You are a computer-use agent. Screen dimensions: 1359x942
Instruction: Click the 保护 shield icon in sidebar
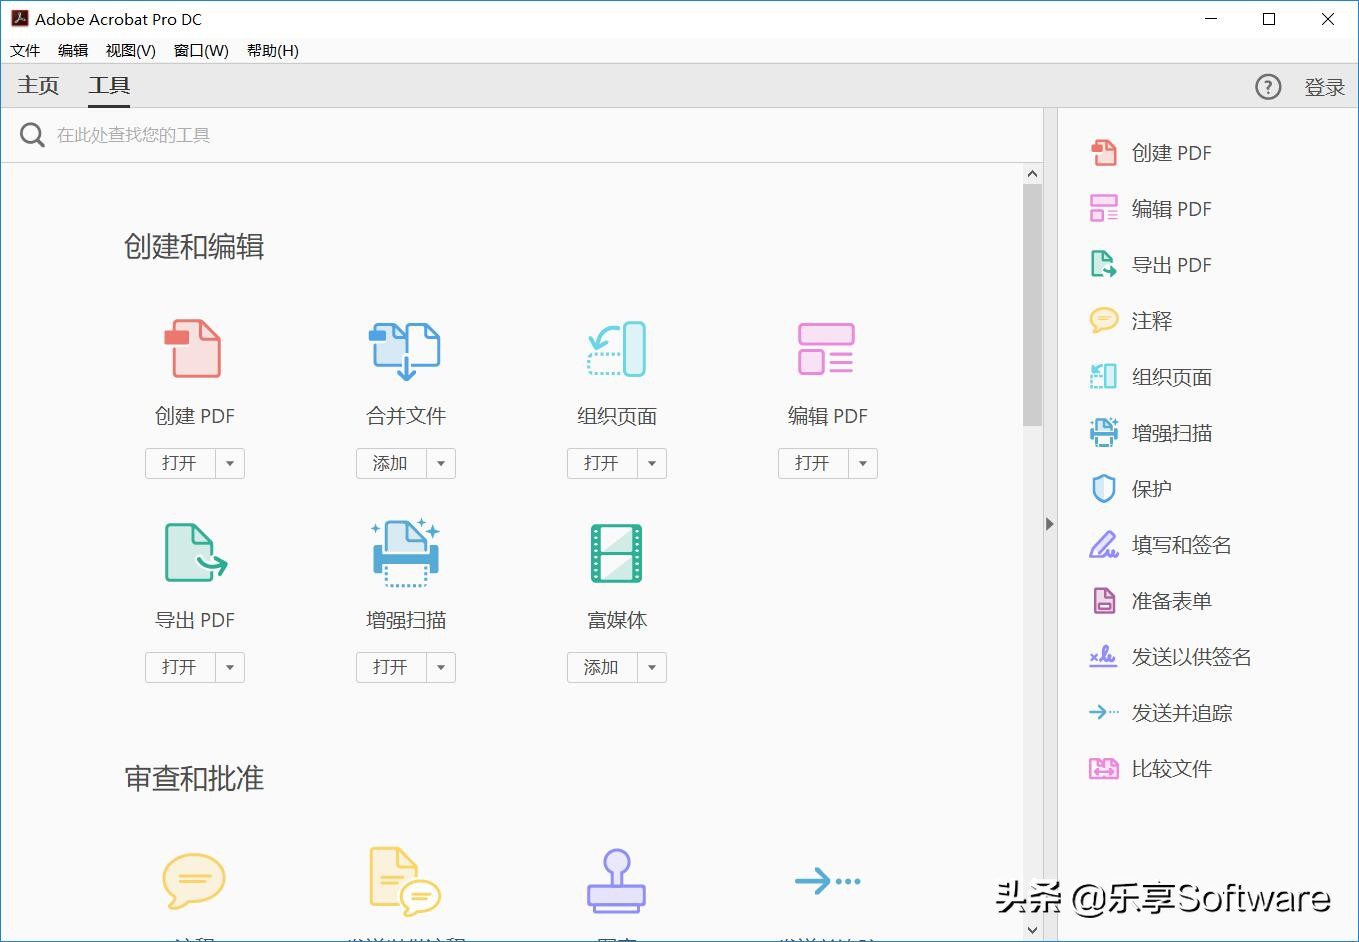pyautogui.click(x=1103, y=488)
